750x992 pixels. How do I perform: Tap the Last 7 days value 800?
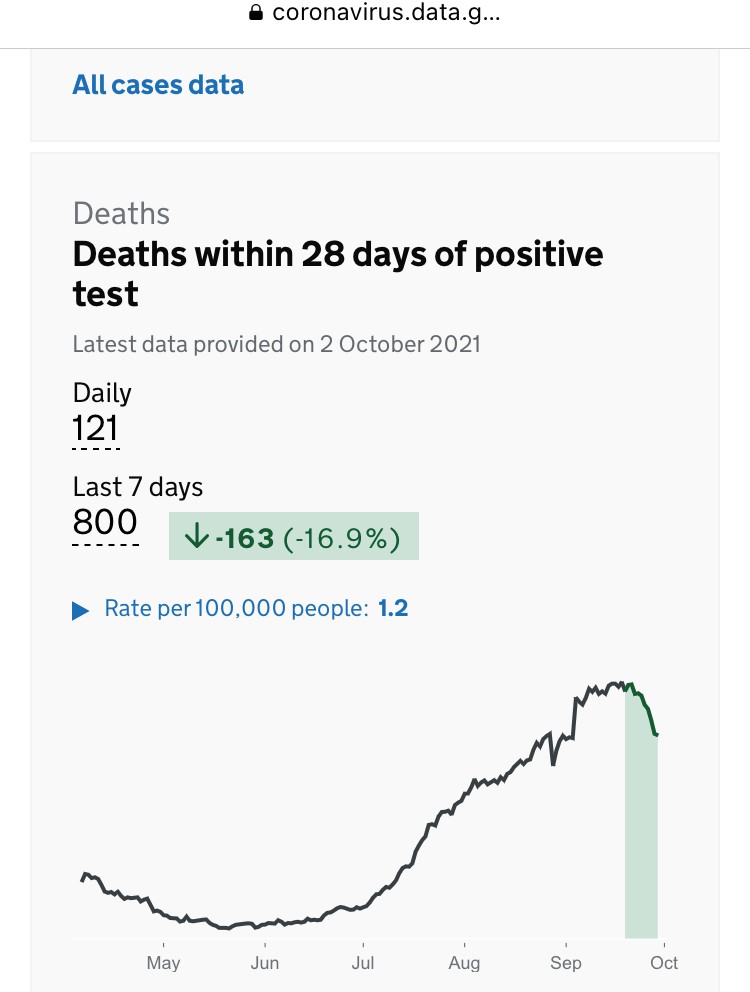[105, 523]
